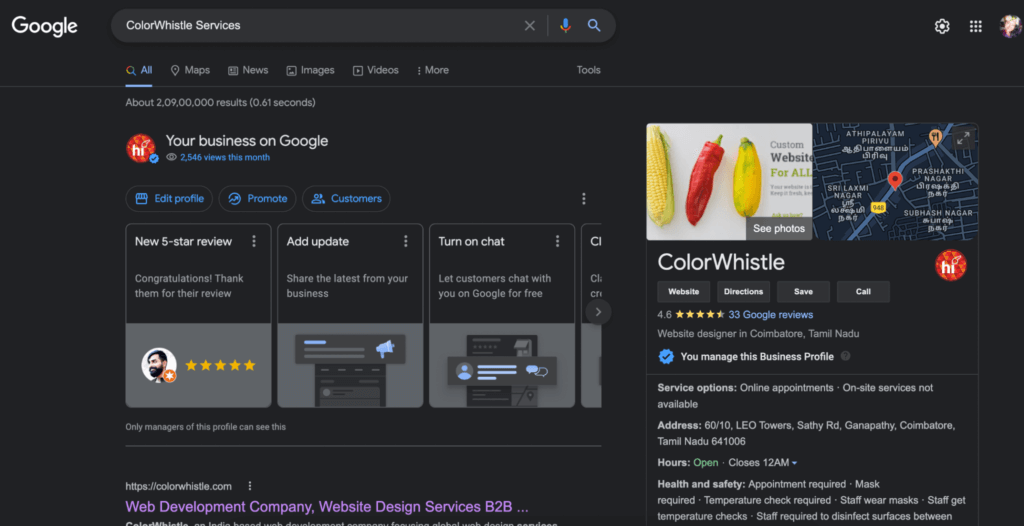Open the vegetables business photo
This screenshot has width=1024, height=526.
click(729, 182)
